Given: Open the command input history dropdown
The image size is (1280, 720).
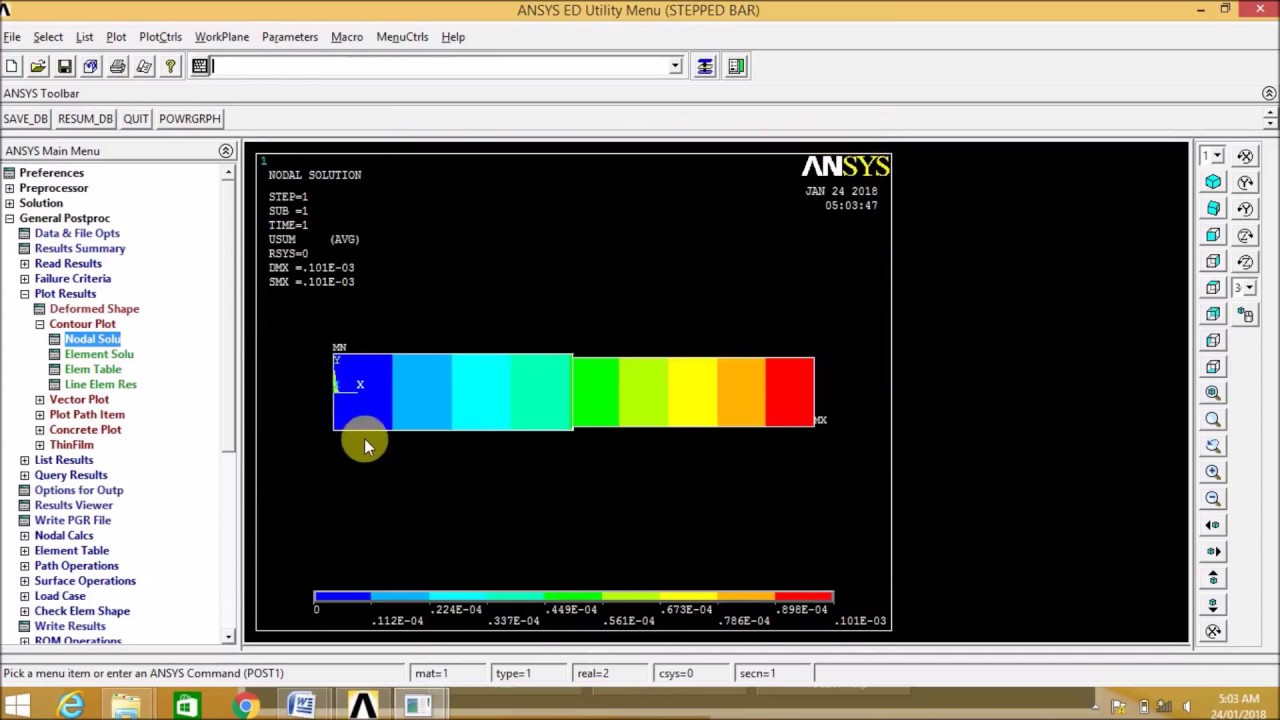Looking at the screenshot, I should 675,66.
